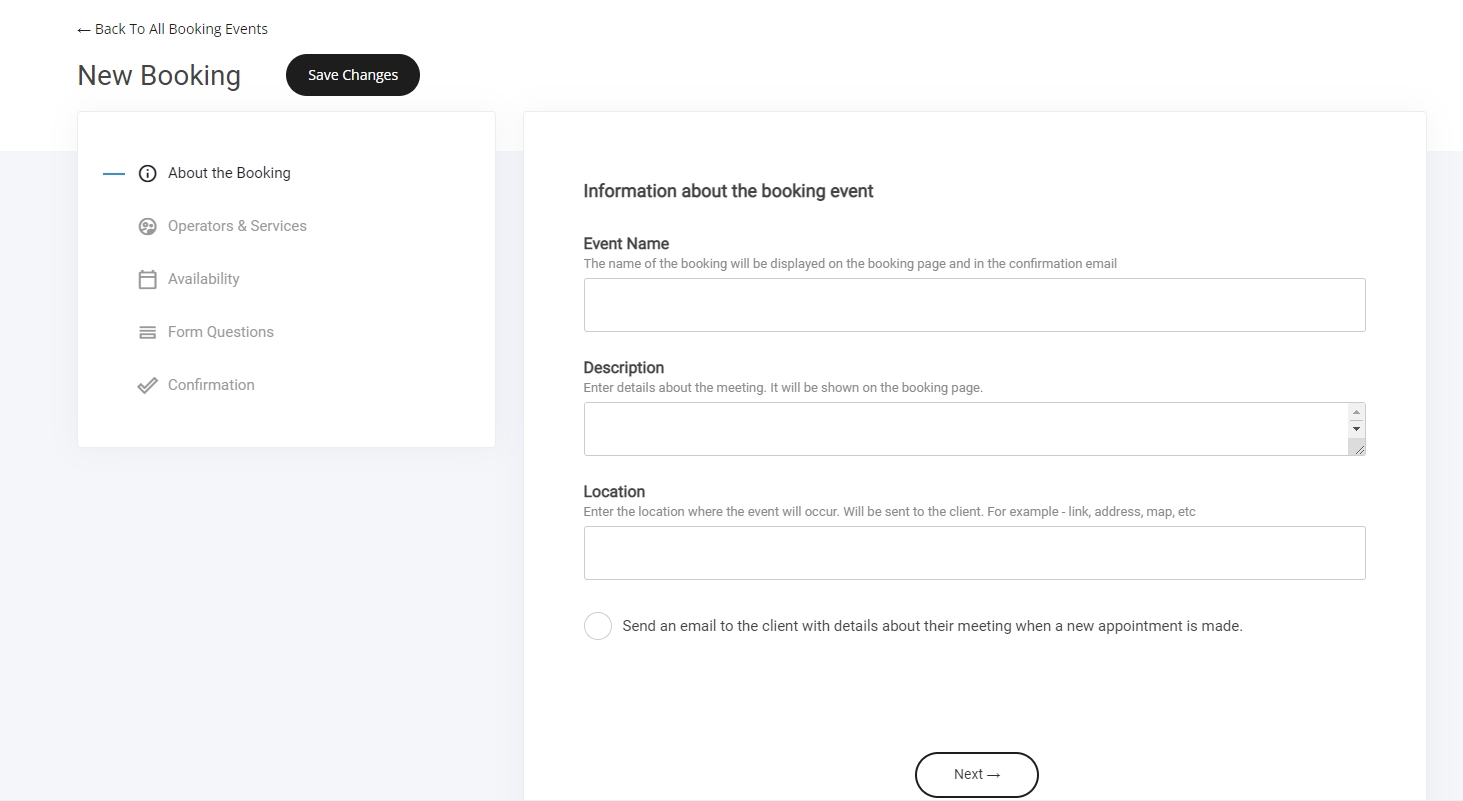
Task: Click the Form Questions list icon
Action: click(147, 333)
